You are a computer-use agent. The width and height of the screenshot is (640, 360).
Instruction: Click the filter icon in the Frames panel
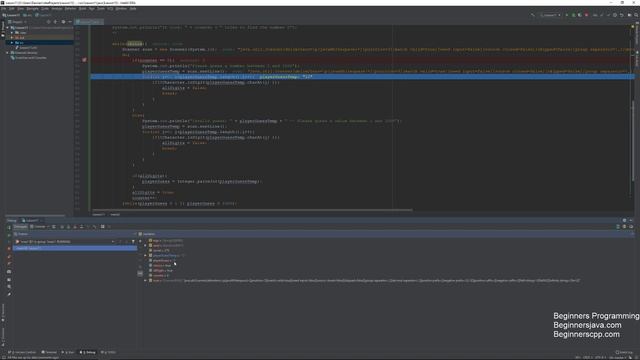[133, 242]
